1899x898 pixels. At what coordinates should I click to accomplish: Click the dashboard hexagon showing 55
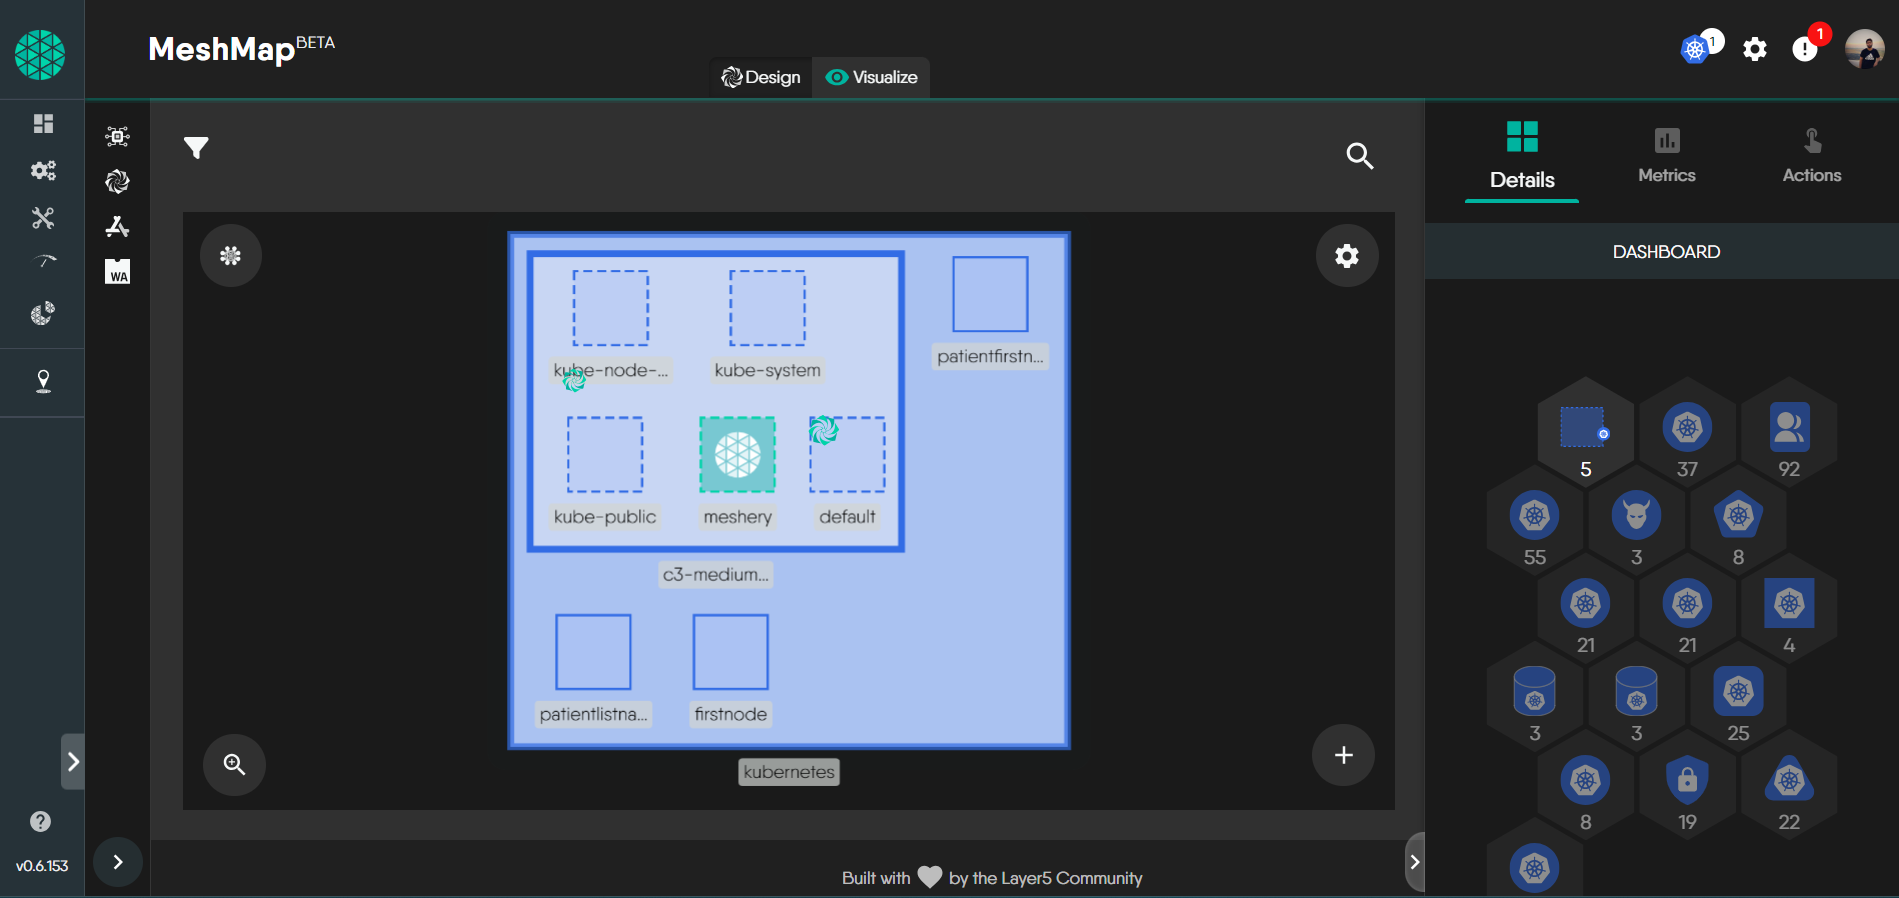[1535, 518]
